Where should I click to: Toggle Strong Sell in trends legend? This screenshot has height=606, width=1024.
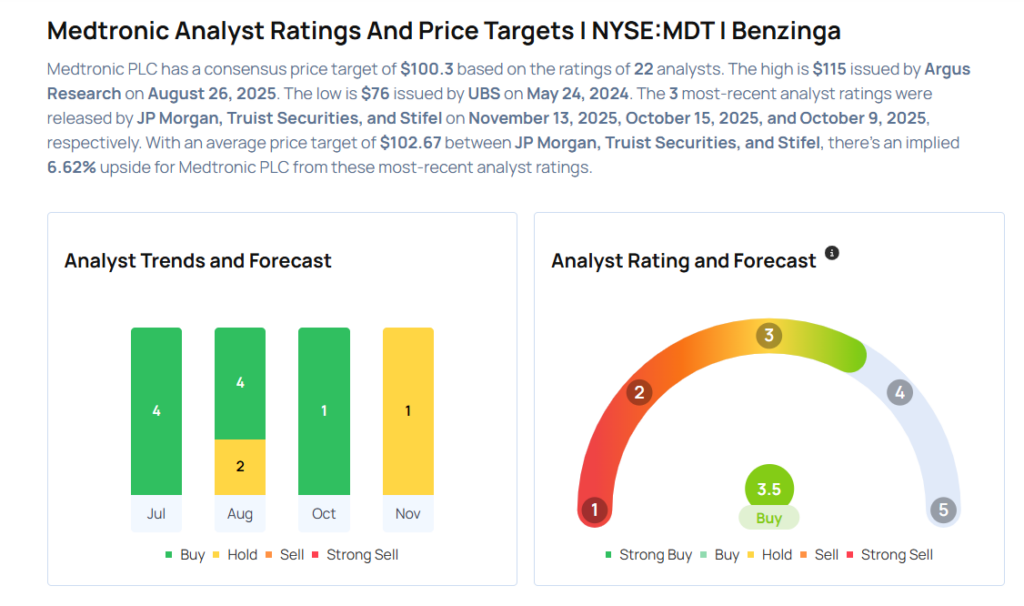point(355,555)
